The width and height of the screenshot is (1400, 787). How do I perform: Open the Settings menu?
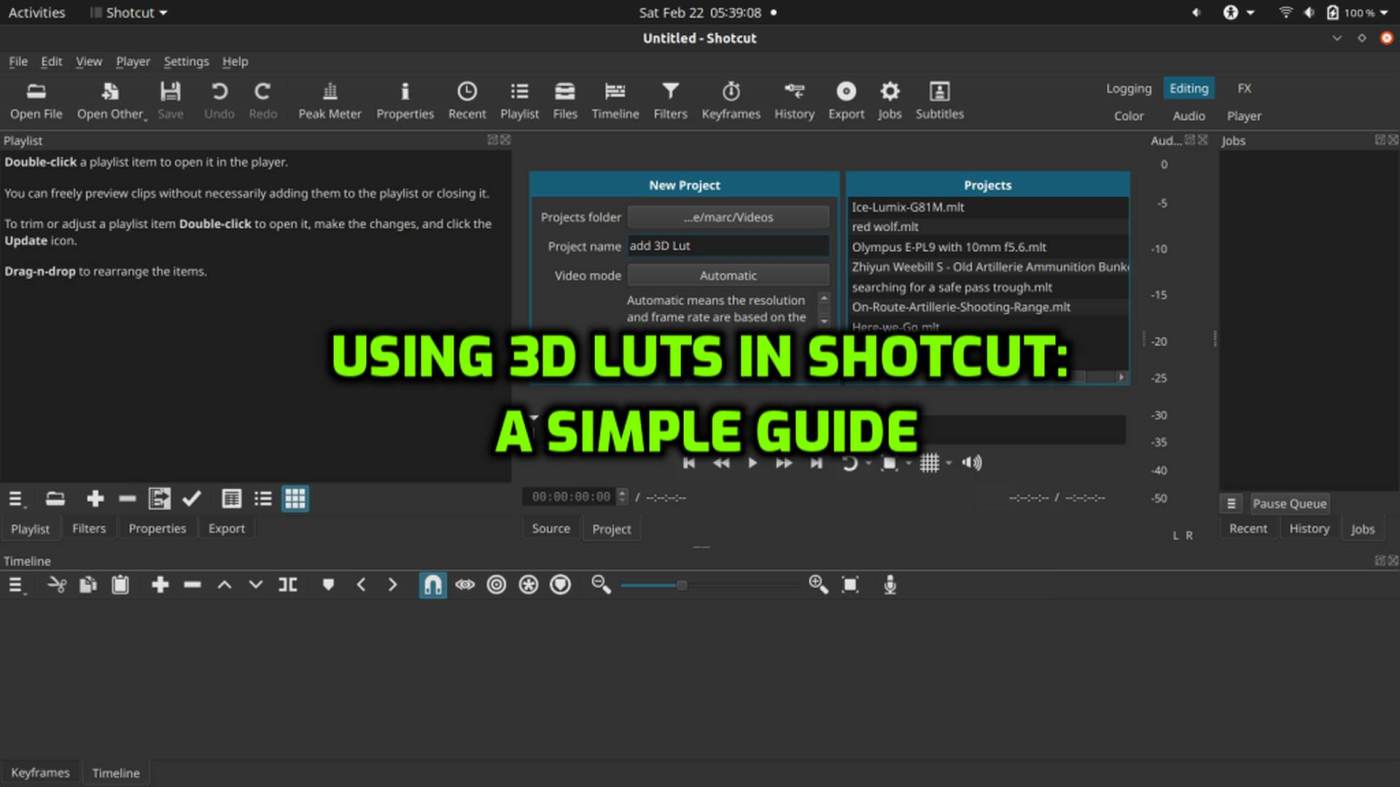pyautogui.click(x=186, y=61)
